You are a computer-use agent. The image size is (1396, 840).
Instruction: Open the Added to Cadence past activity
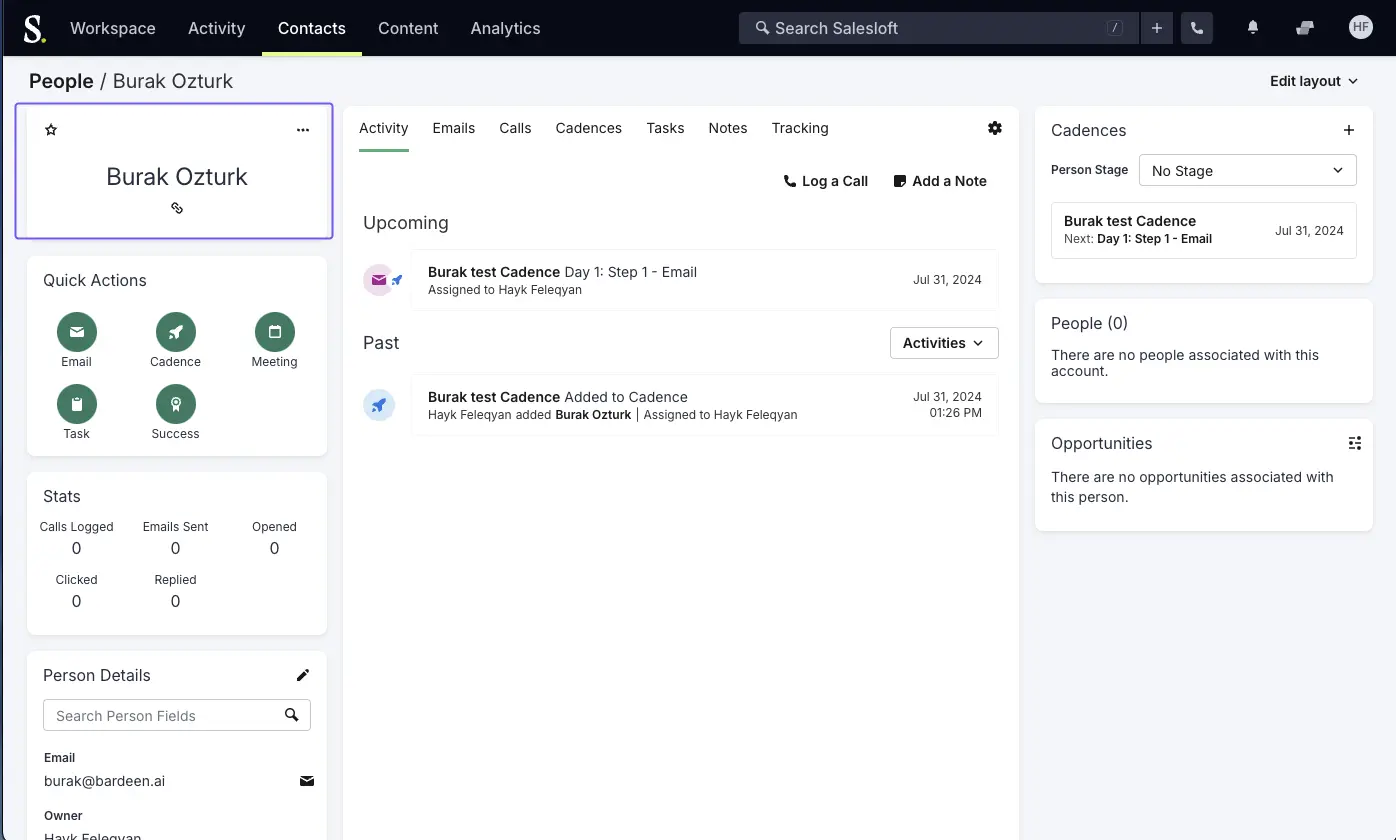pos(705,405)
